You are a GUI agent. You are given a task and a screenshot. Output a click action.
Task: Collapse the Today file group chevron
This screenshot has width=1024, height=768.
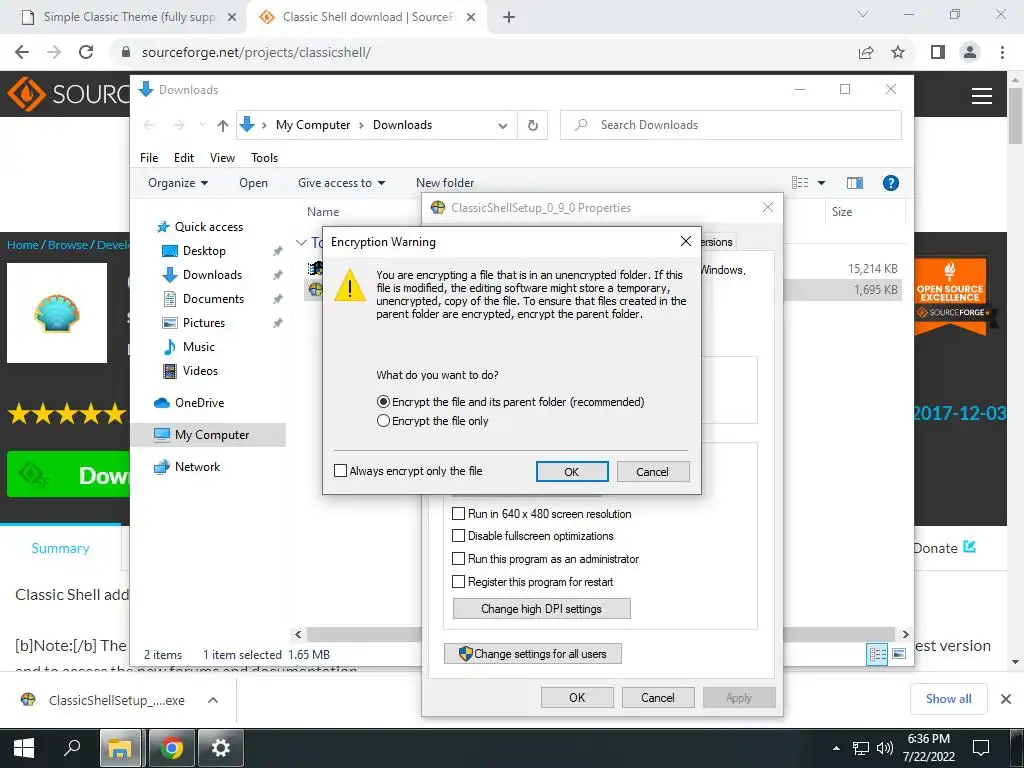click(301, 242)
